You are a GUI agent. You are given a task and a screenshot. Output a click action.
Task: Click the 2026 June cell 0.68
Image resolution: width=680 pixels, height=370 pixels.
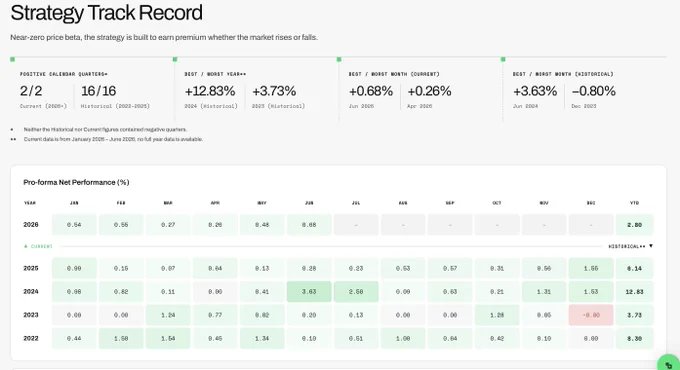[x=309, y=225]
